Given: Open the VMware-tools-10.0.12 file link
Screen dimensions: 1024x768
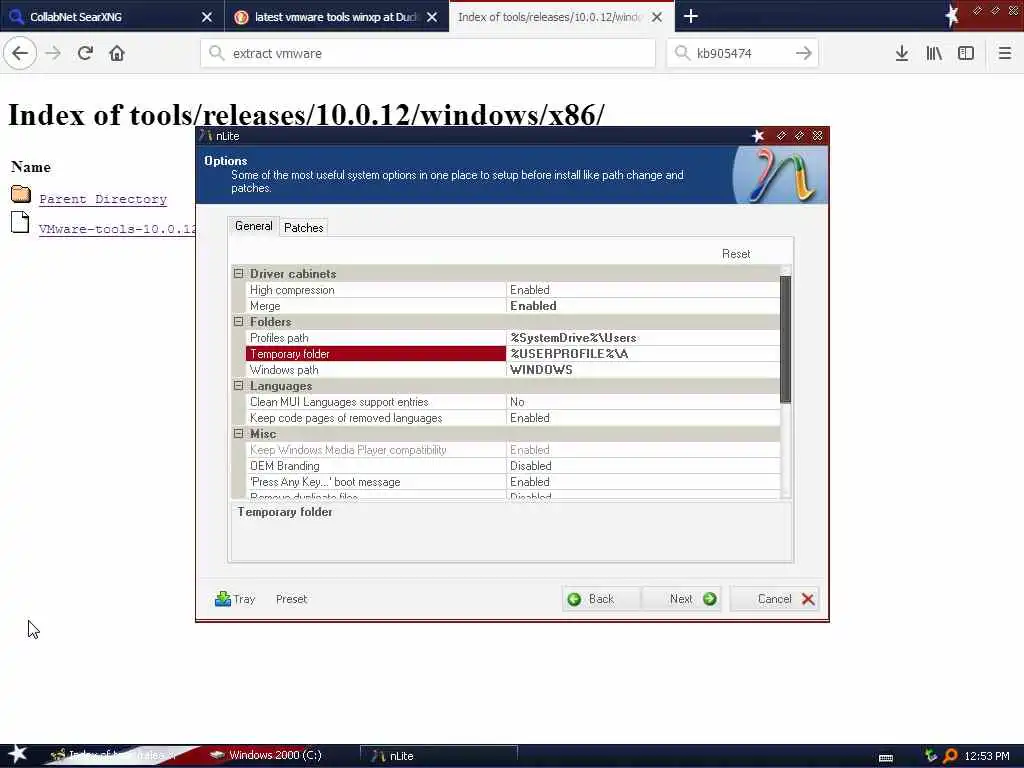Looking at the screenshot, I should coord(118,229).
